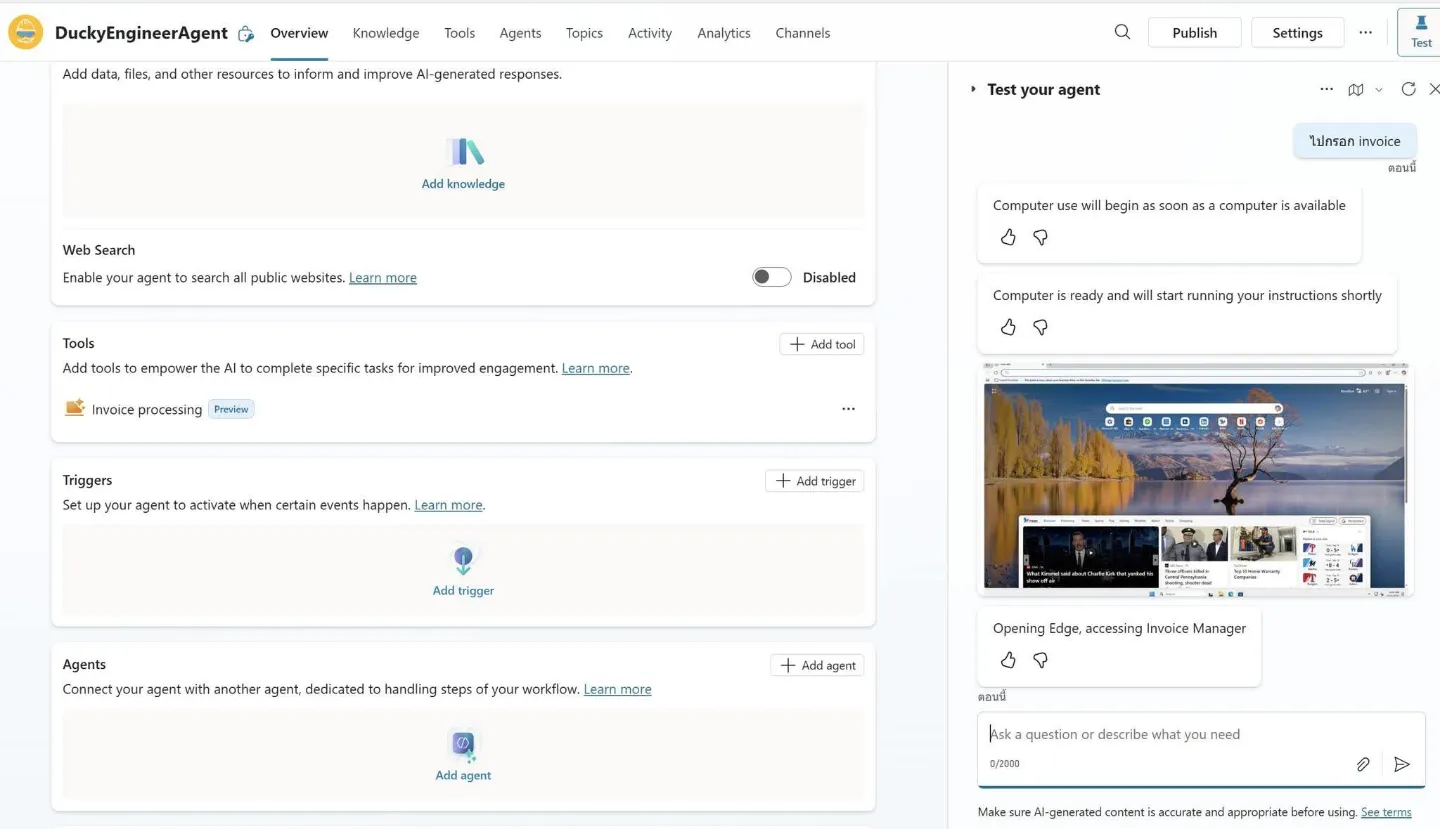
Task: Click the Add tool button
Action: pos(822,344)
